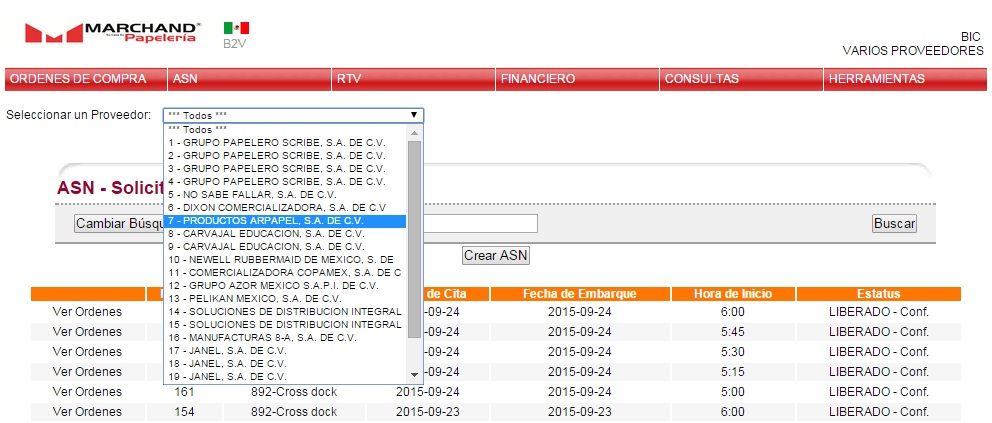Choose 19 - JANEL, S.A. DE C.V.
Image resolution: width=992 pixels, height=423 pixels.
(285, 376)
